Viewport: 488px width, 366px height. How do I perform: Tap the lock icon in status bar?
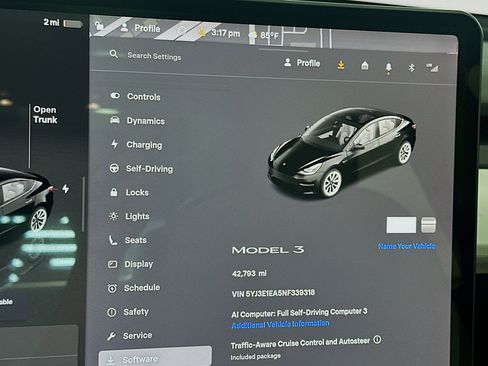[x=99, y=25]
